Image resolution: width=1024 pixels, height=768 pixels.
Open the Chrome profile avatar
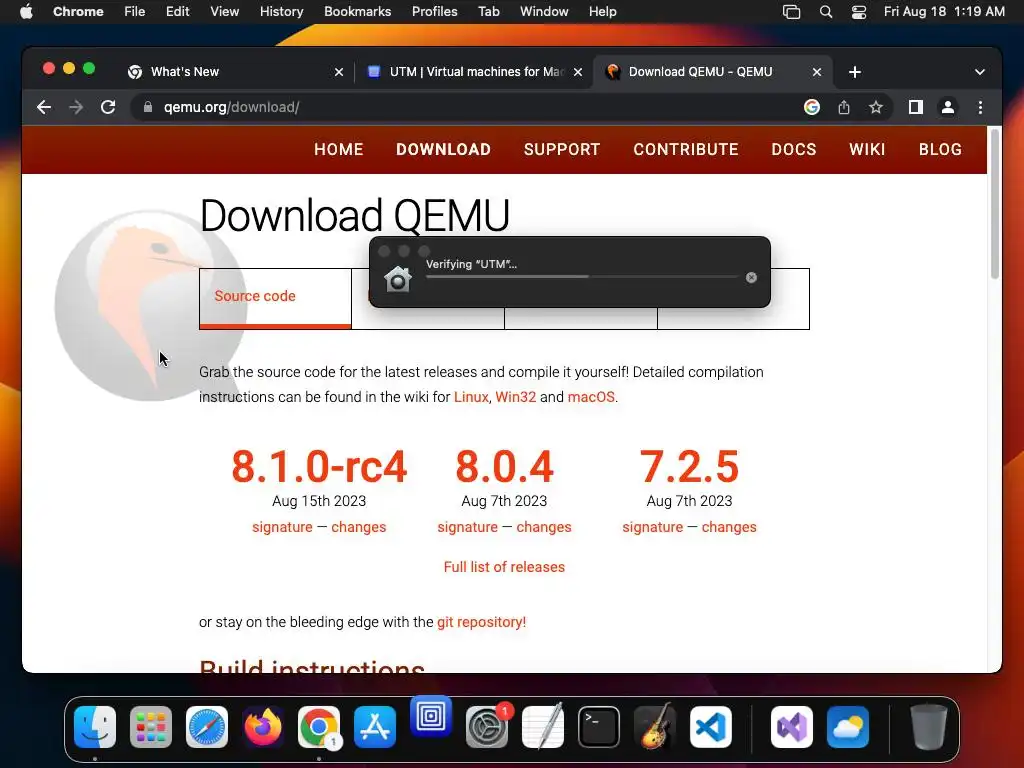(948, 107)
